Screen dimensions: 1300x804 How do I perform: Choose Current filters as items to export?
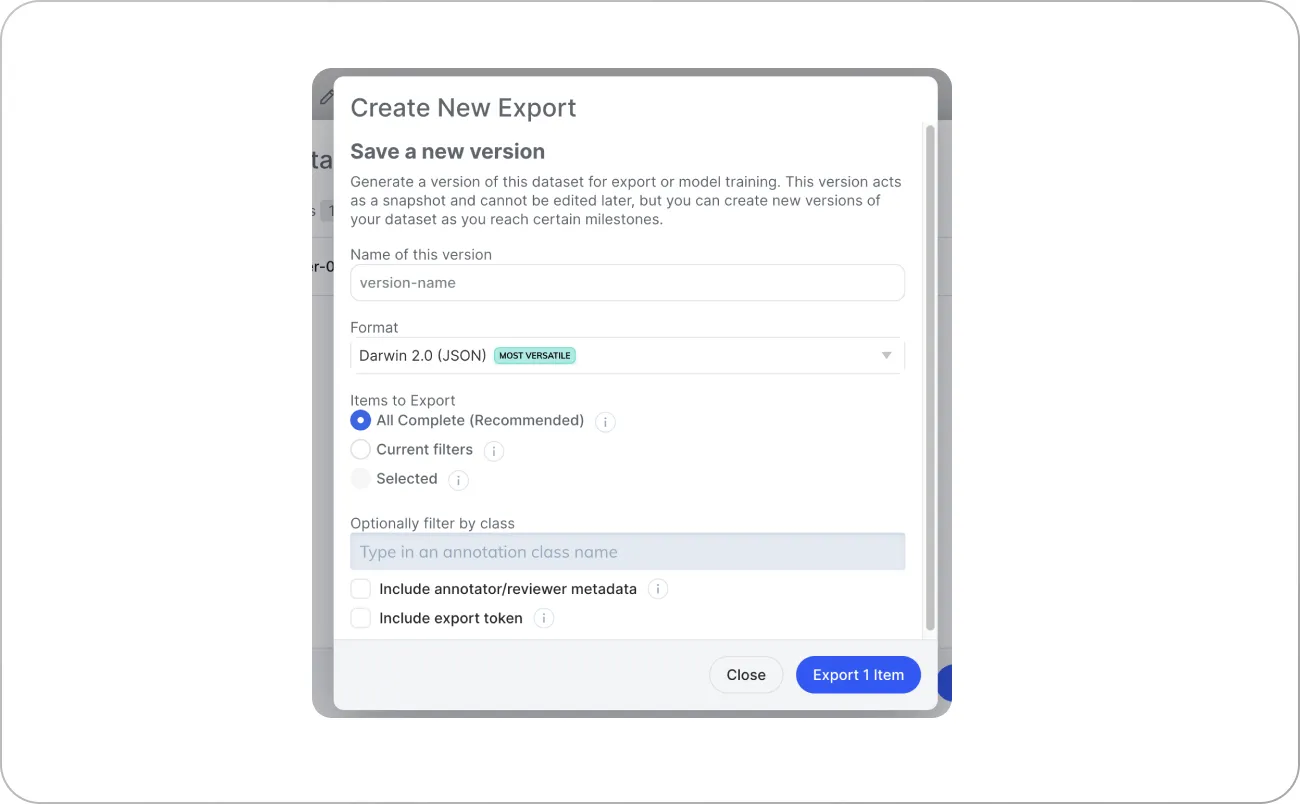pos(360,449)
